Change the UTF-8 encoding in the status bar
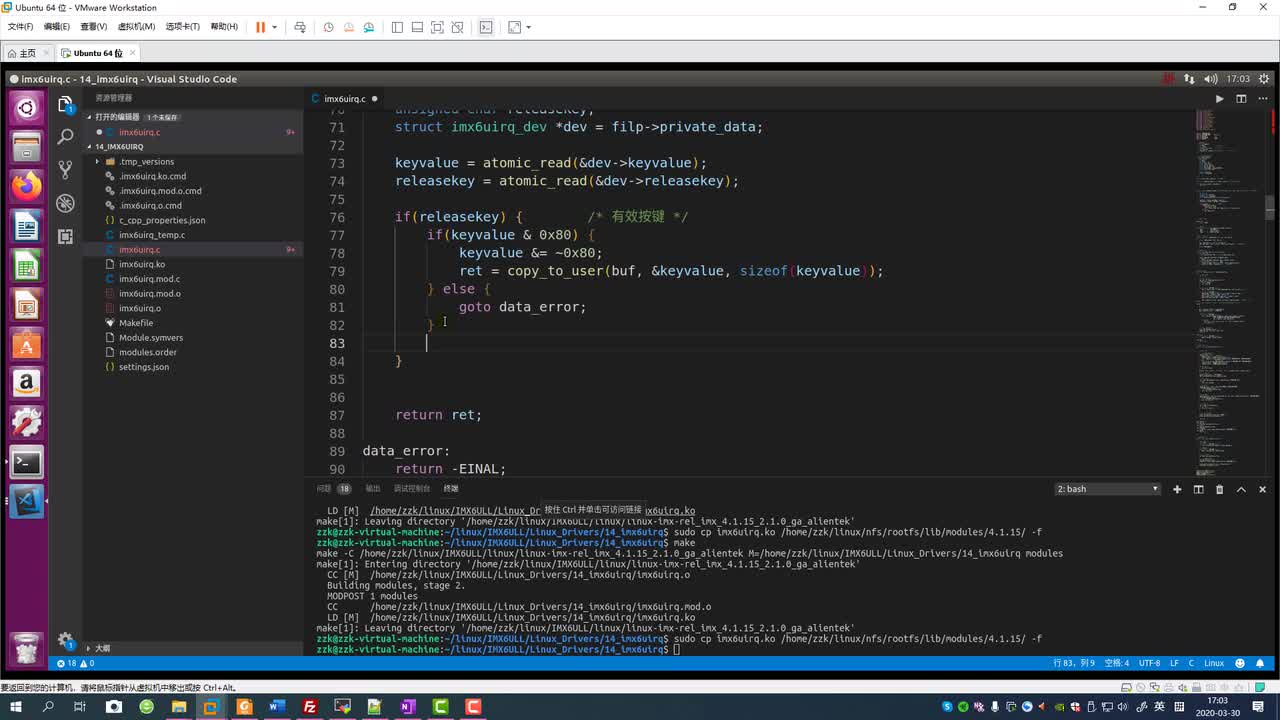The width and height of the screenshot is (1280, 720). click(x=1149, y=663)
